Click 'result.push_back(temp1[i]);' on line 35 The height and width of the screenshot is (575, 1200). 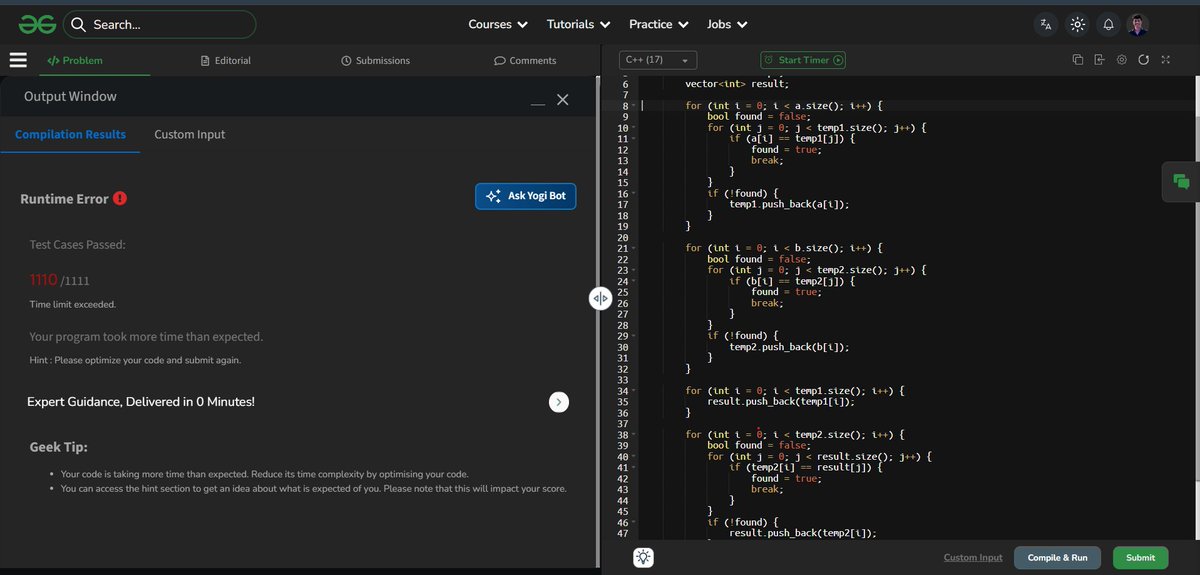[782, 402]
